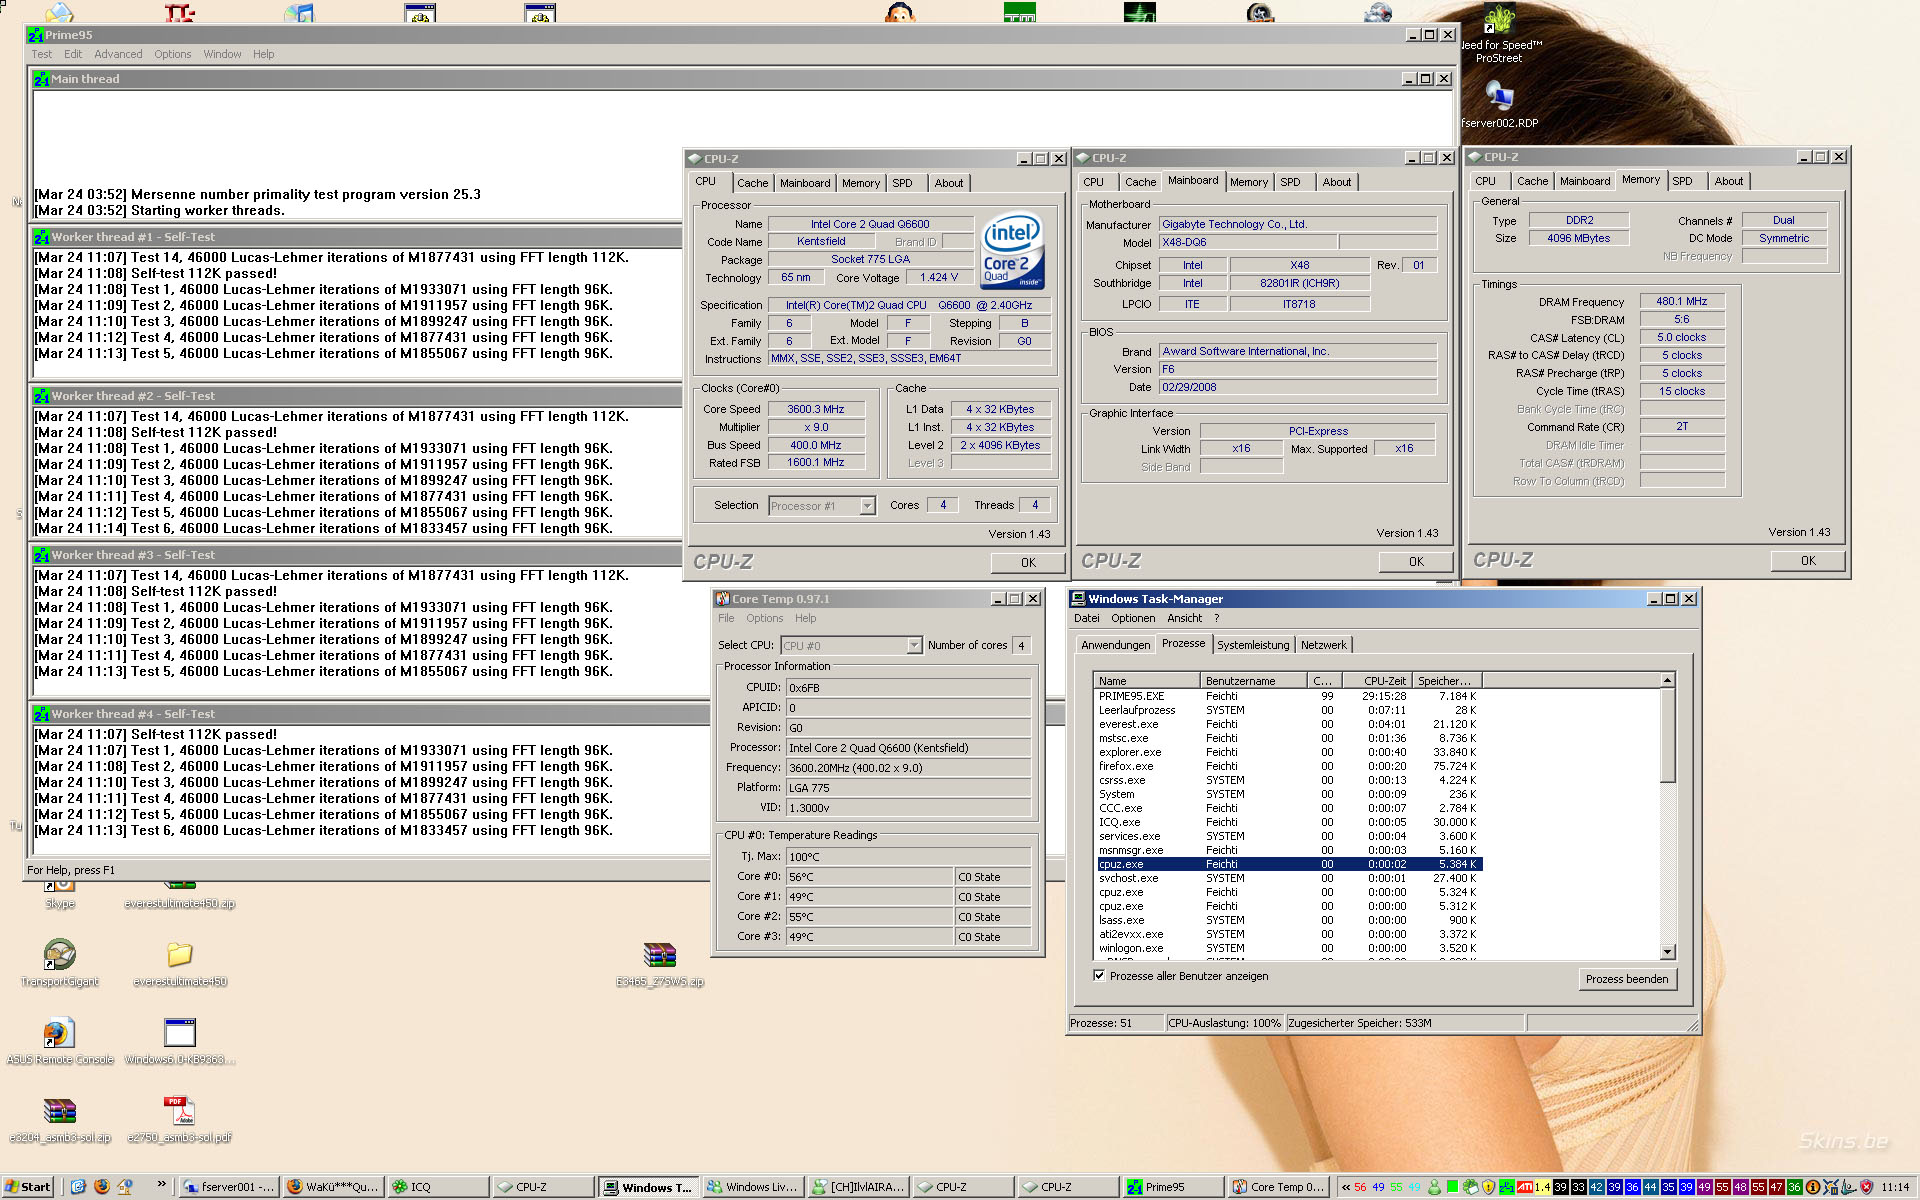Sort processes by the Name column
The width and height of the screenshot is (1920, 1200).
click(1146, 681)
